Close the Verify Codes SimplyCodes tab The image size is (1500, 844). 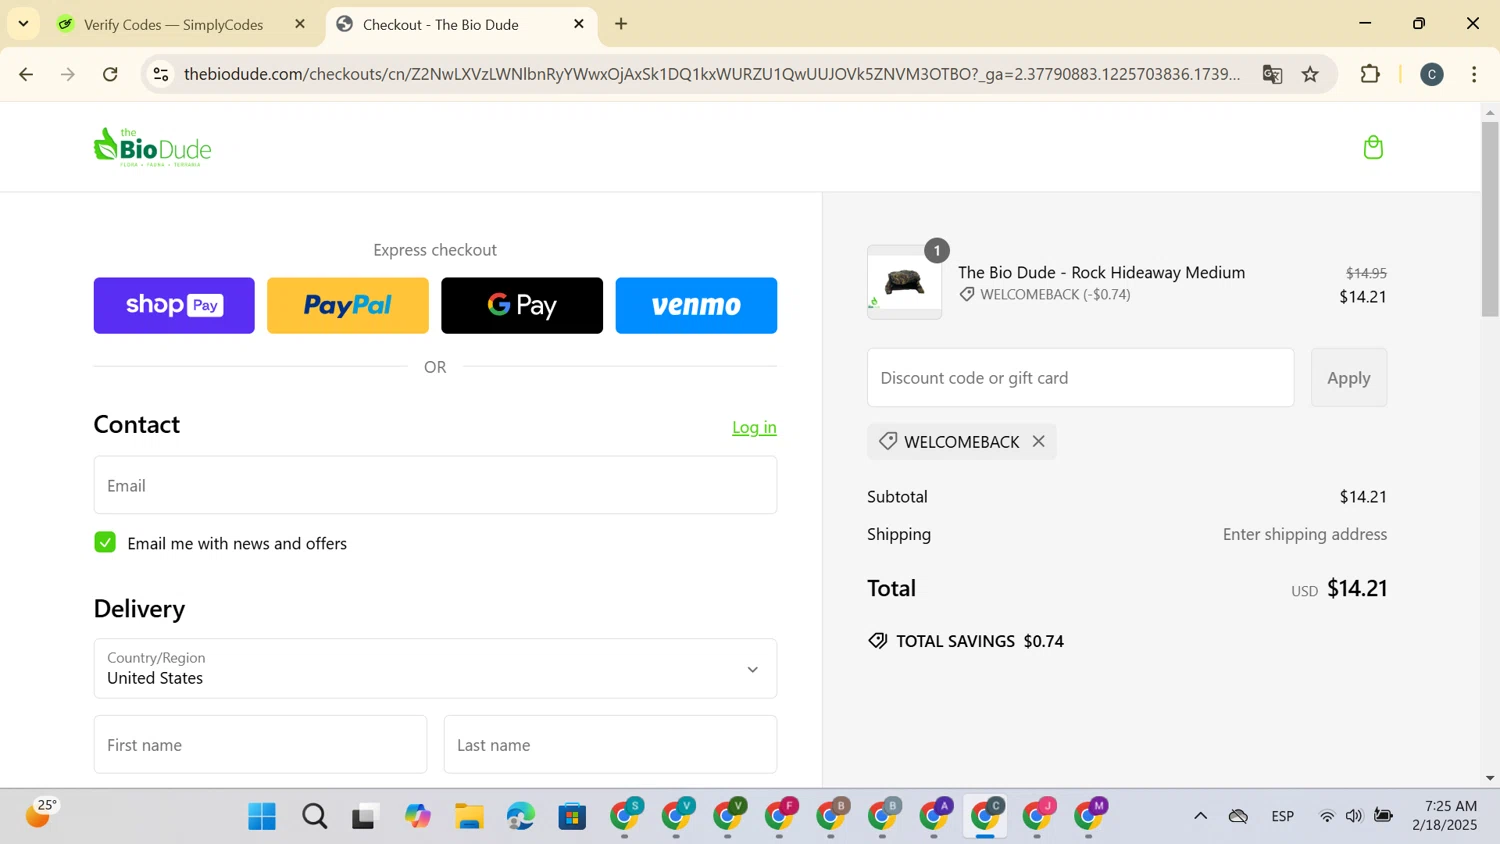(300, 24)
